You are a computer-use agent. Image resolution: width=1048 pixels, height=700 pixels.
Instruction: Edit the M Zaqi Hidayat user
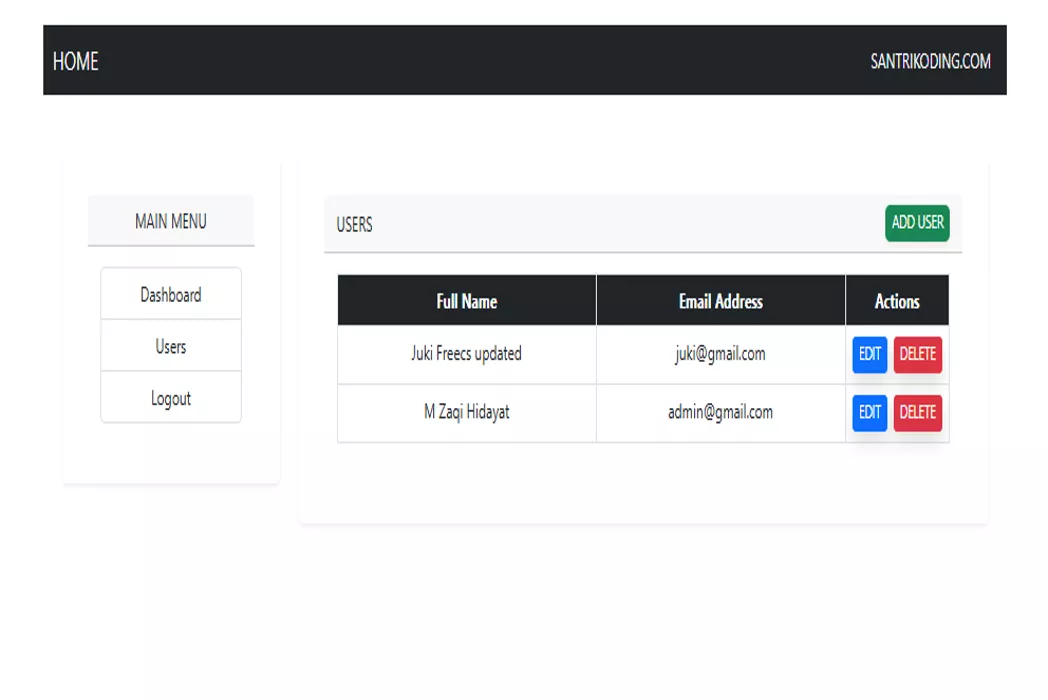click(x=870, y=413)
